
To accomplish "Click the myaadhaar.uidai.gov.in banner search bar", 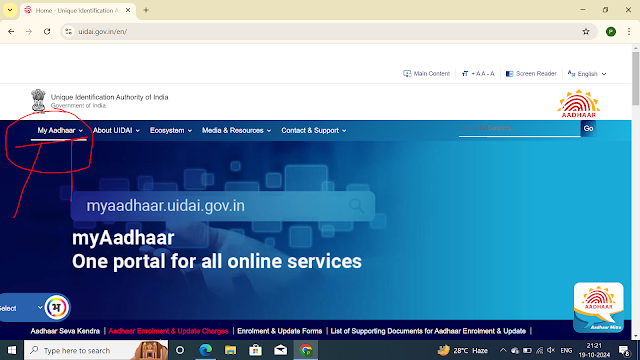I will coord(222,206).
